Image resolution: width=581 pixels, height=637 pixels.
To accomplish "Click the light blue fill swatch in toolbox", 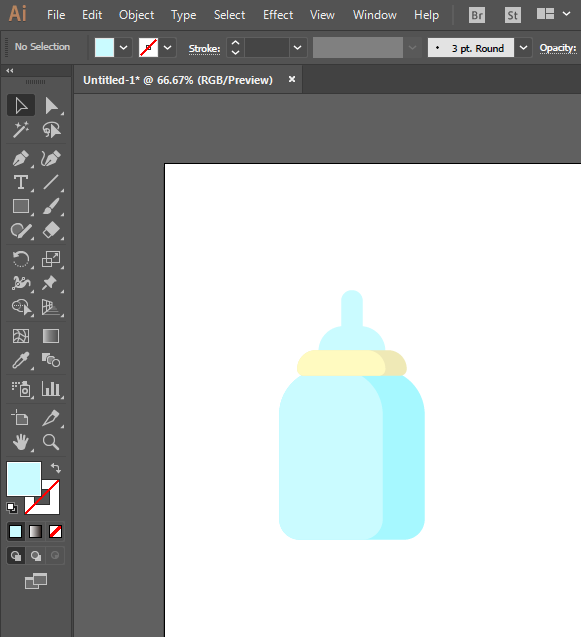I will coord(24,479).
